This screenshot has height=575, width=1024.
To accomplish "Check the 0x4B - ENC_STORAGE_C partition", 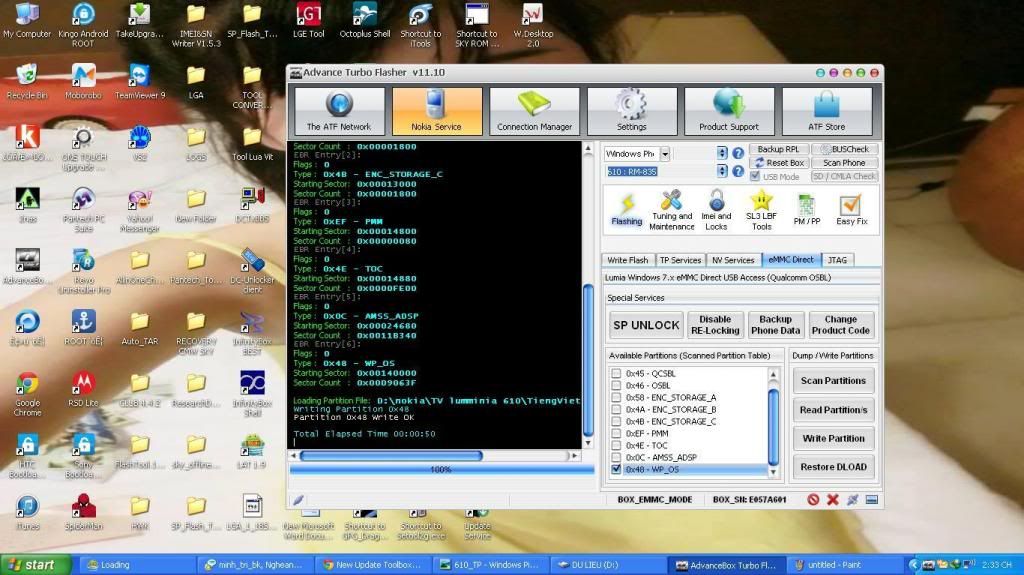I will tap(616, 421).
